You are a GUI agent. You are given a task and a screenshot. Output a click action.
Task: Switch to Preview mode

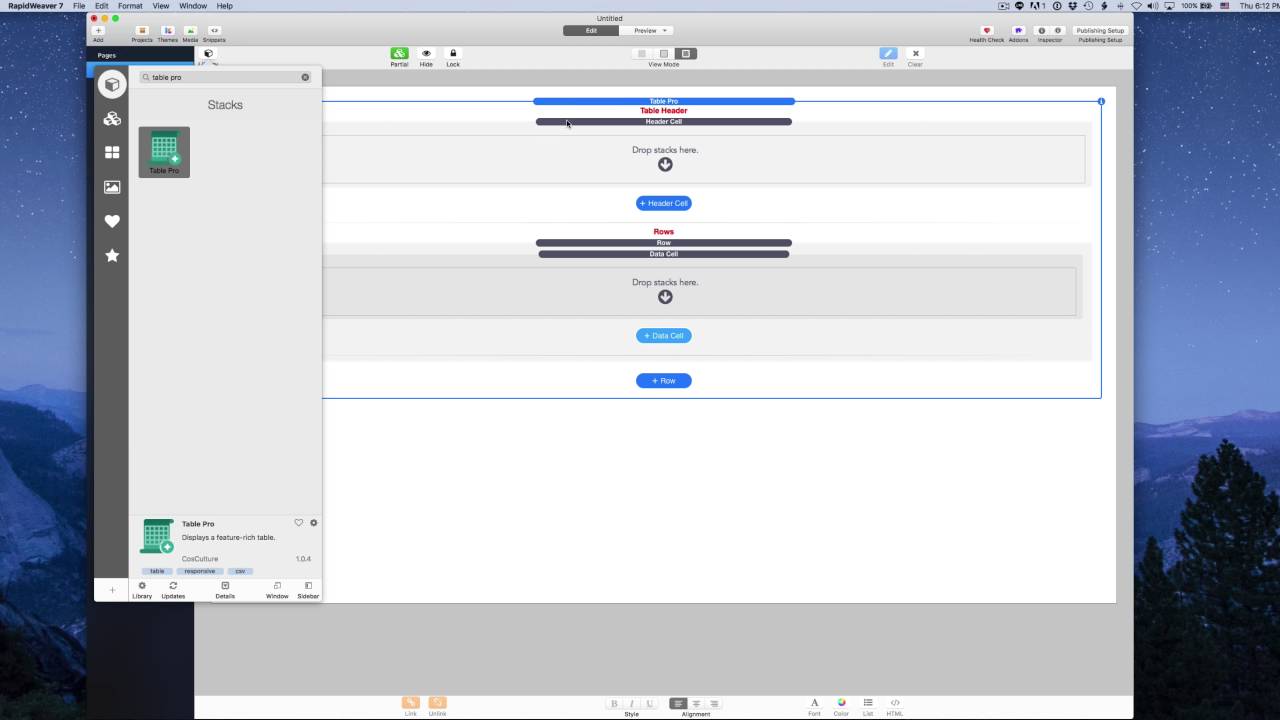tap(646, 31)
